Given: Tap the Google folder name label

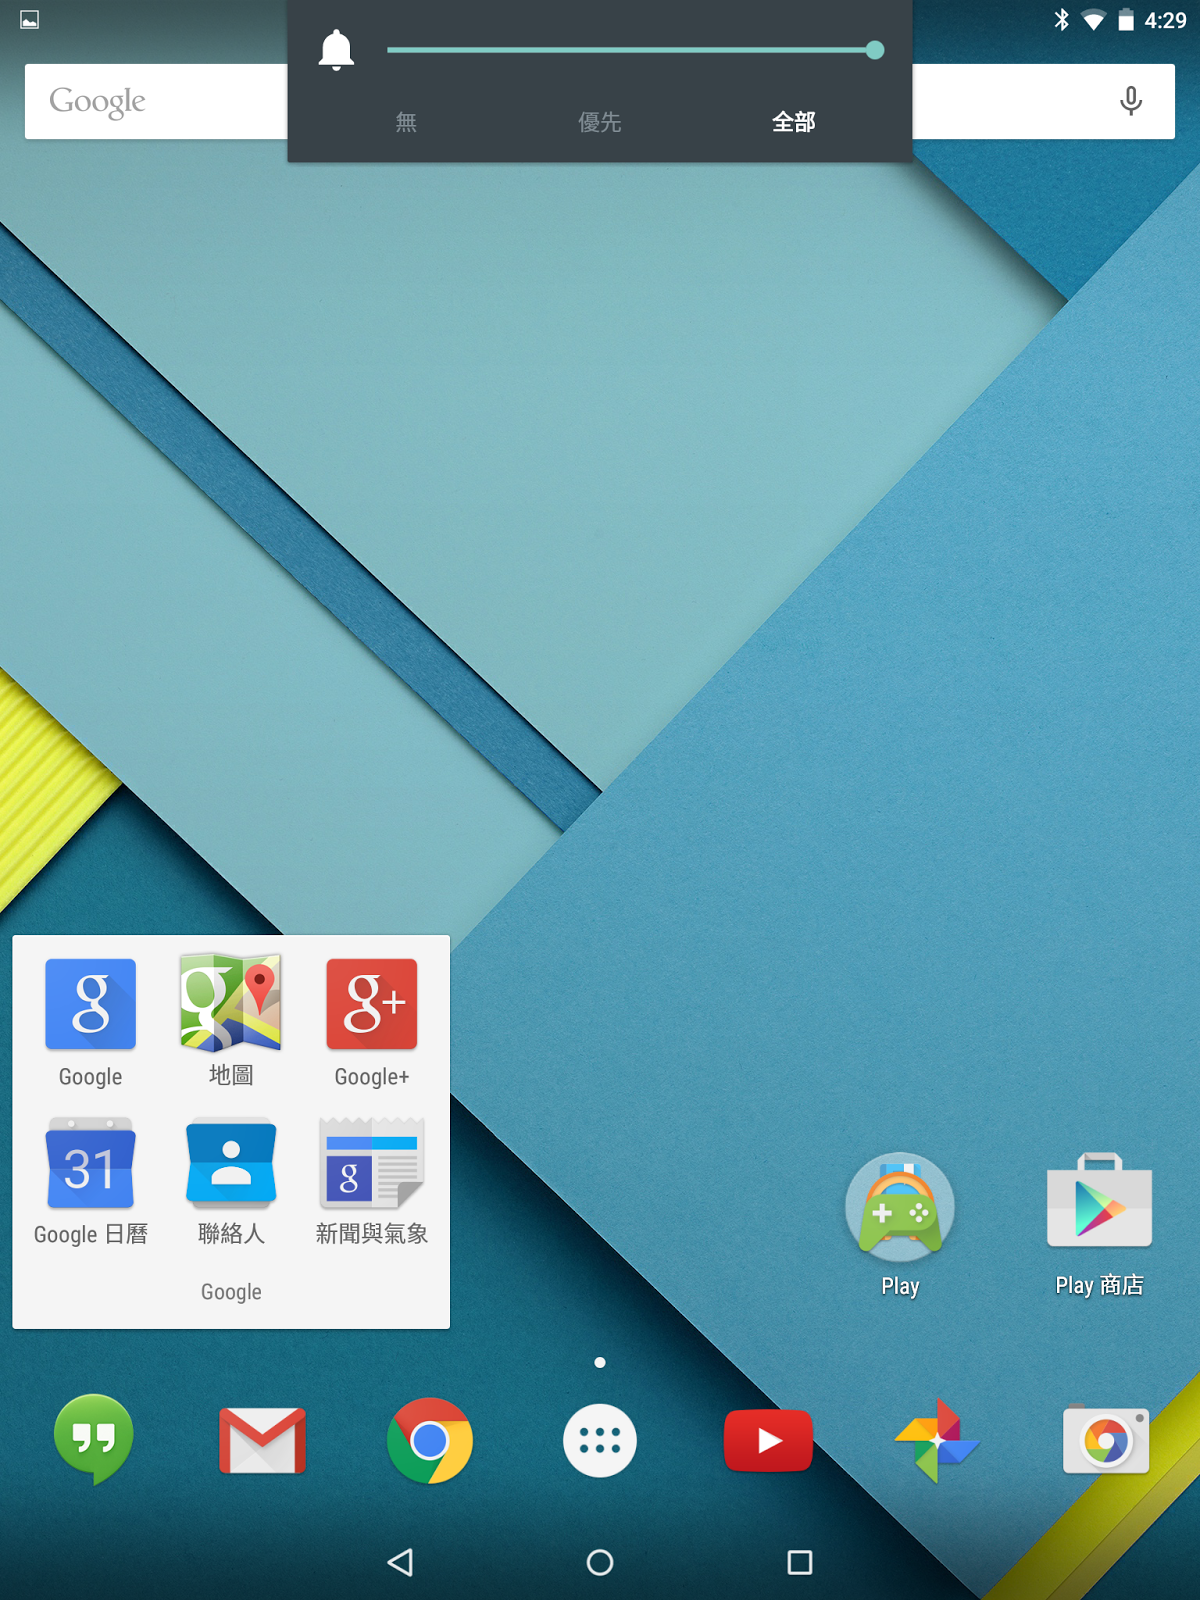Looking at the screenshot, I should tap(231, 1292).
